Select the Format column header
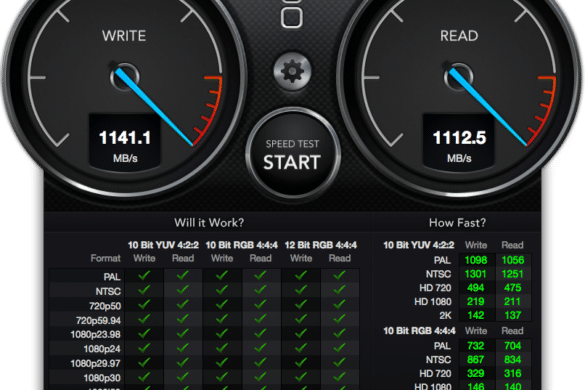This screenshot has height=390, width=585. click(106, 258)
